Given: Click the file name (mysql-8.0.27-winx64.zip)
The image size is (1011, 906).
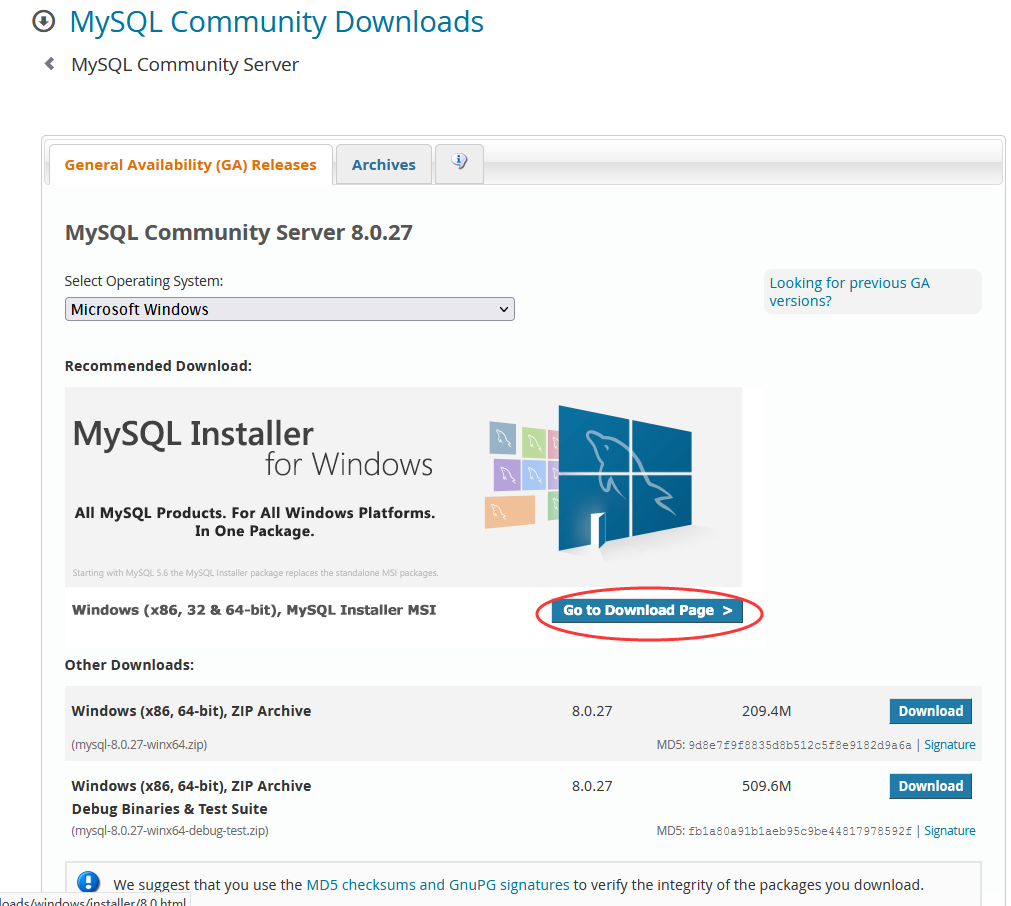Looking at the screenshot, I should pyautogui.click(x=139, y=745).
